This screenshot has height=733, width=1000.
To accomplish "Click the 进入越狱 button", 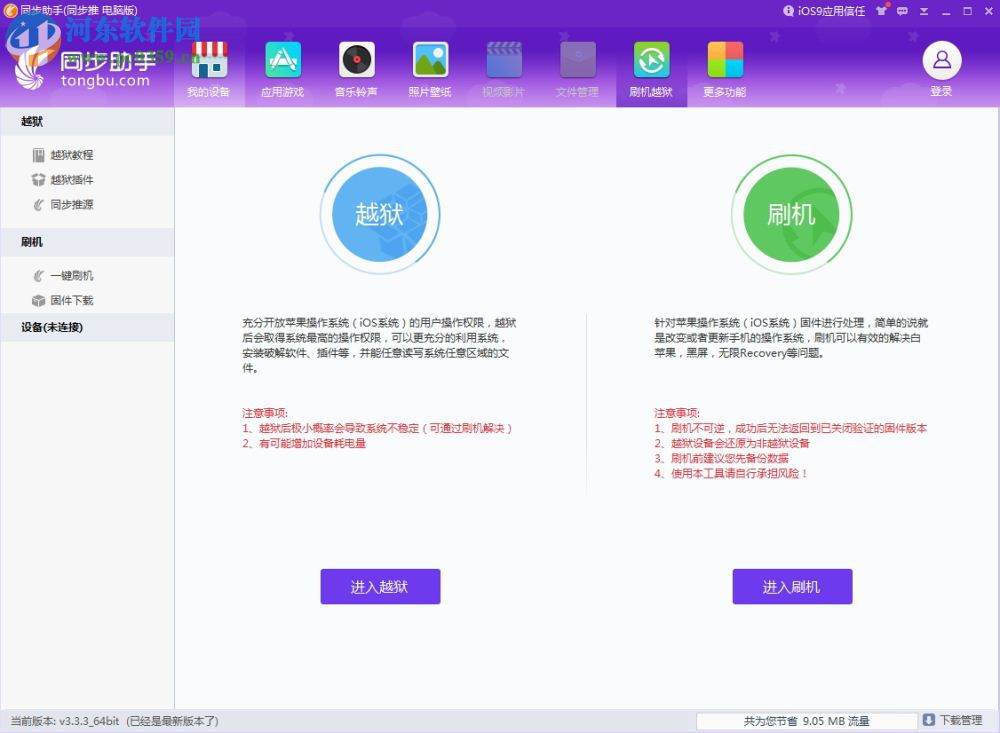I will coord(380,586).
